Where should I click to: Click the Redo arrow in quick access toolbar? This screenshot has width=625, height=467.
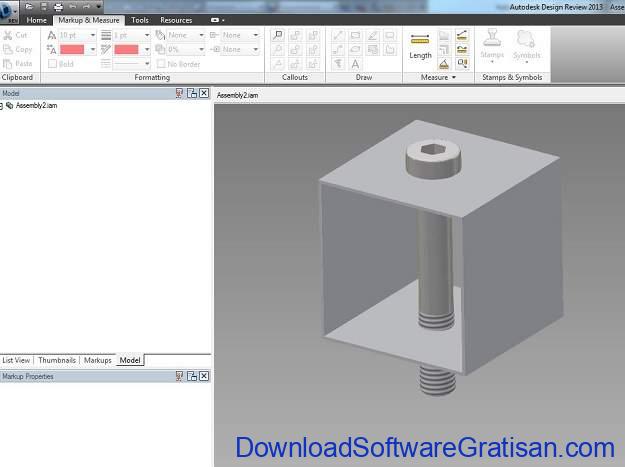(x=86, y=6)
